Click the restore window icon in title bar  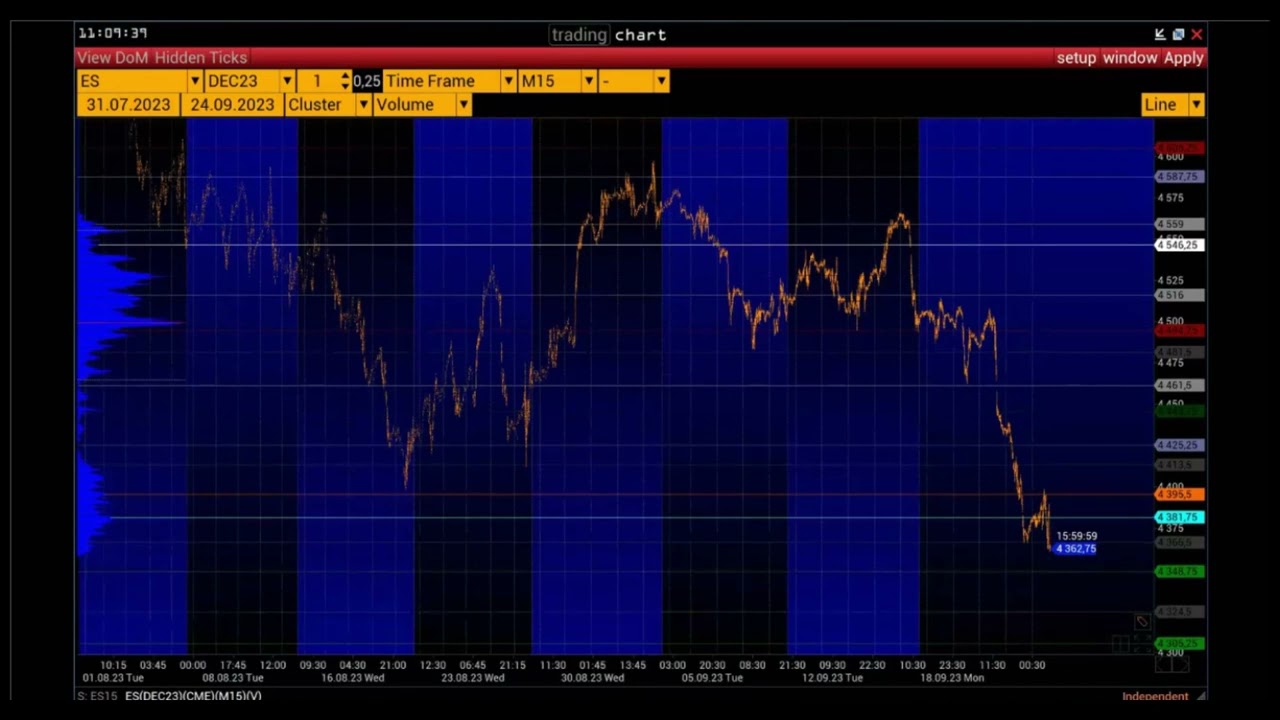pyautogui.click(x=1178, y=34)
